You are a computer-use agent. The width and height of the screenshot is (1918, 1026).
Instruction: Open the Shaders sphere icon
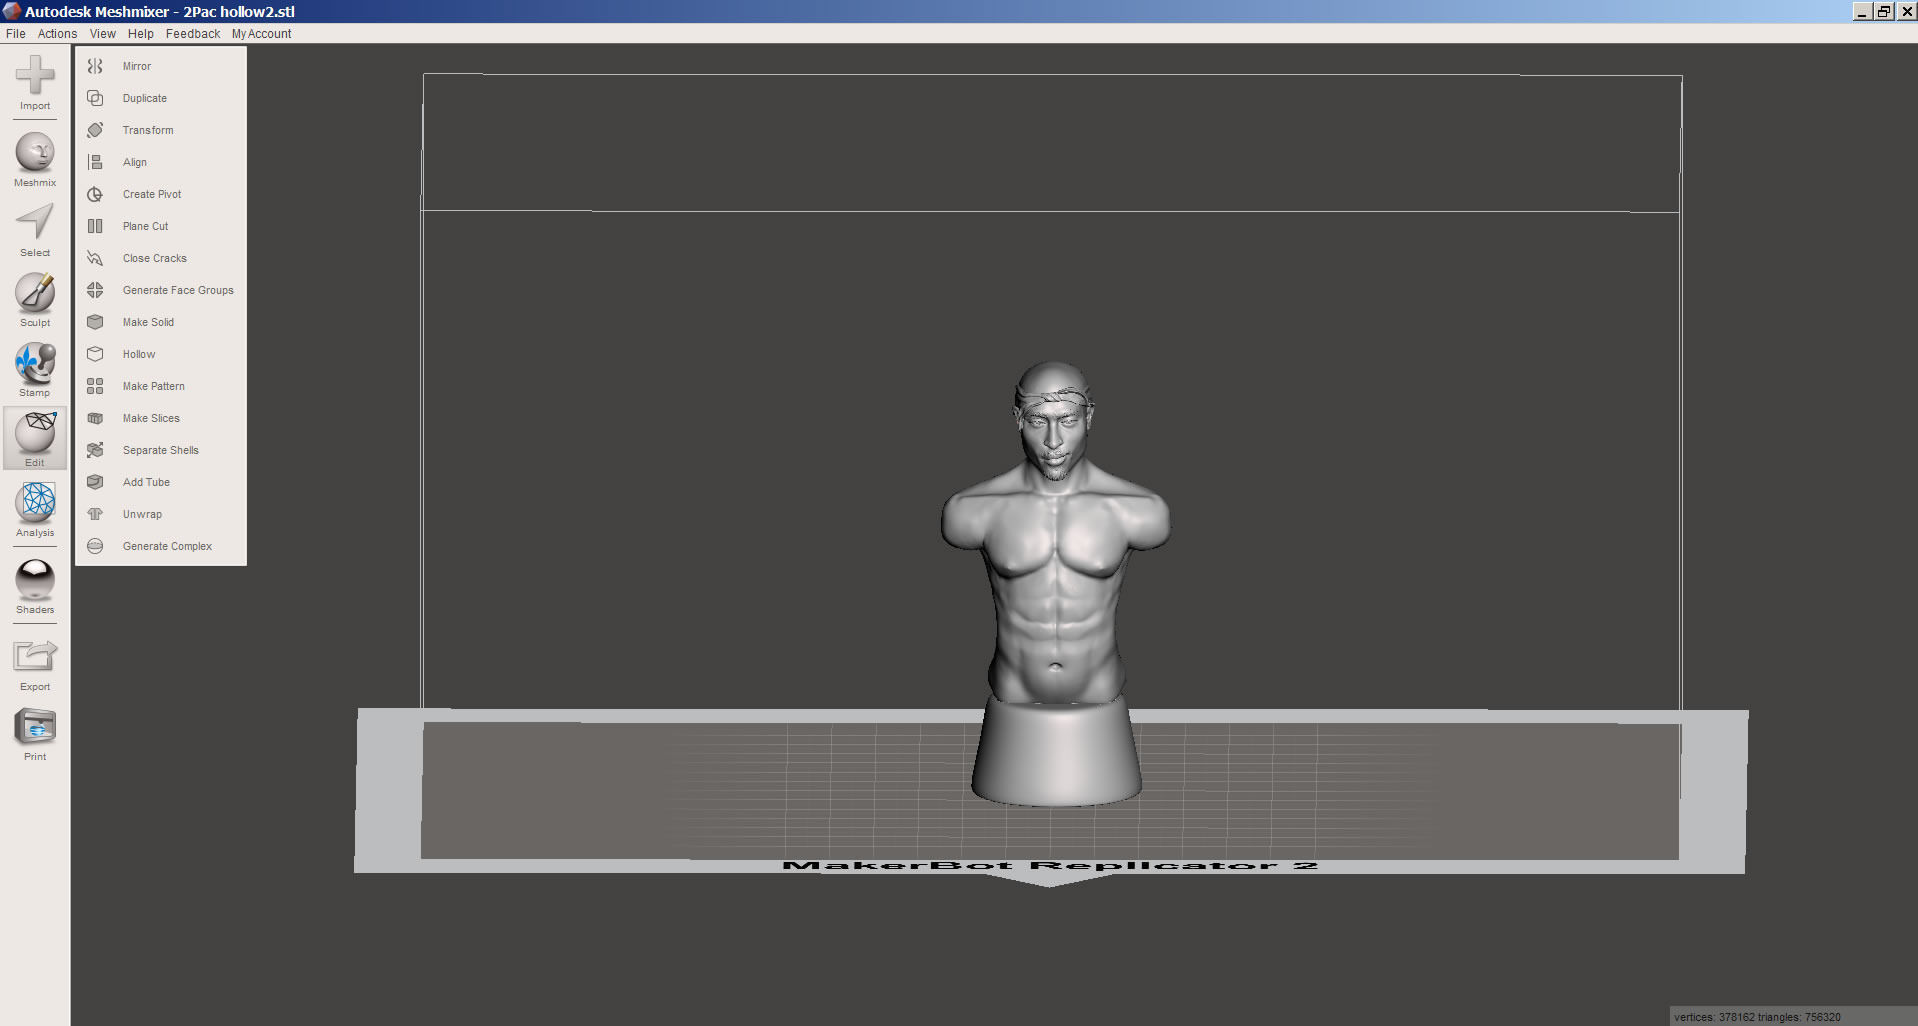click(x=35, y=579)
